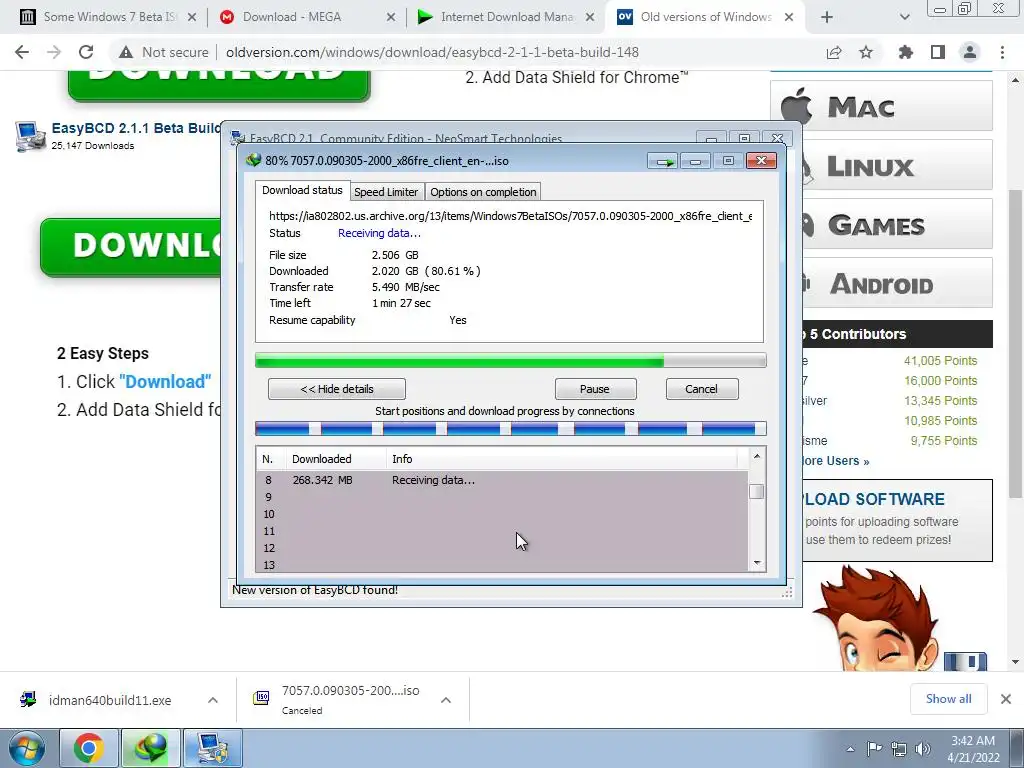Image resolution: width=1024 pixels, height=768 pixels.
Task: Show hidden tray icons arrow
Action: click(850, 749)
